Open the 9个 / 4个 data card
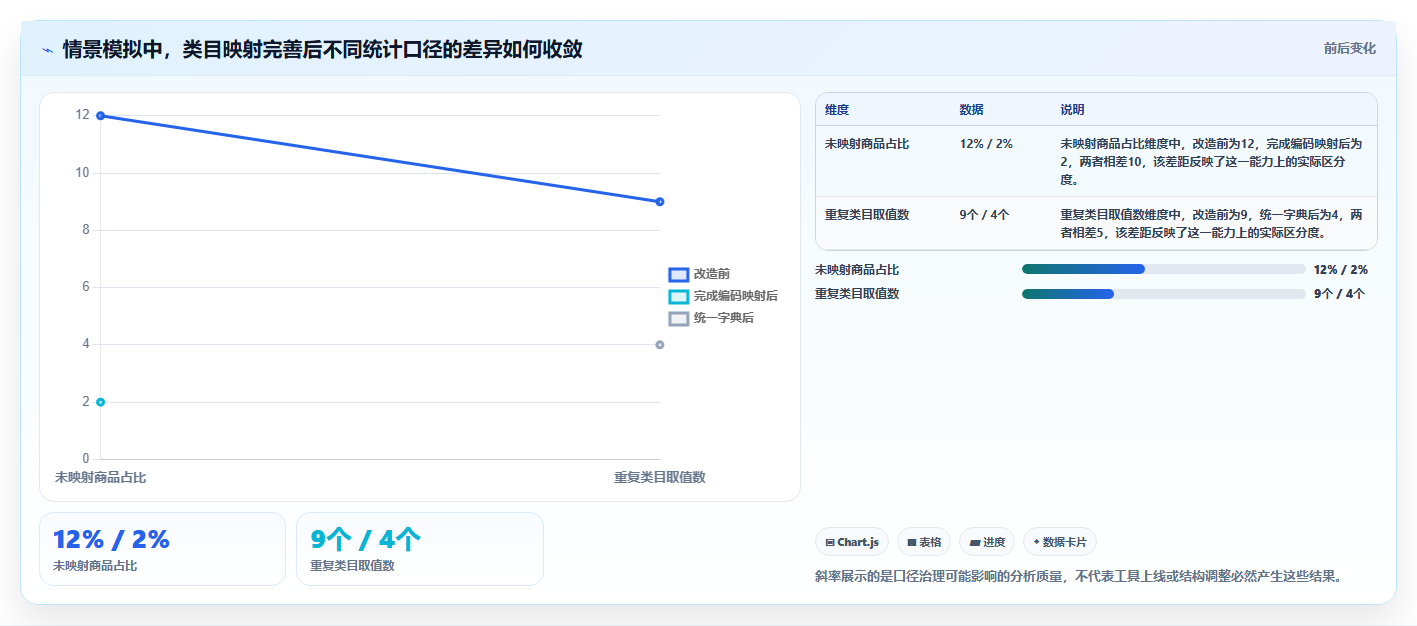Image resolution: width=1417 pixels, height=626 pixels. (x=420, y=549)
